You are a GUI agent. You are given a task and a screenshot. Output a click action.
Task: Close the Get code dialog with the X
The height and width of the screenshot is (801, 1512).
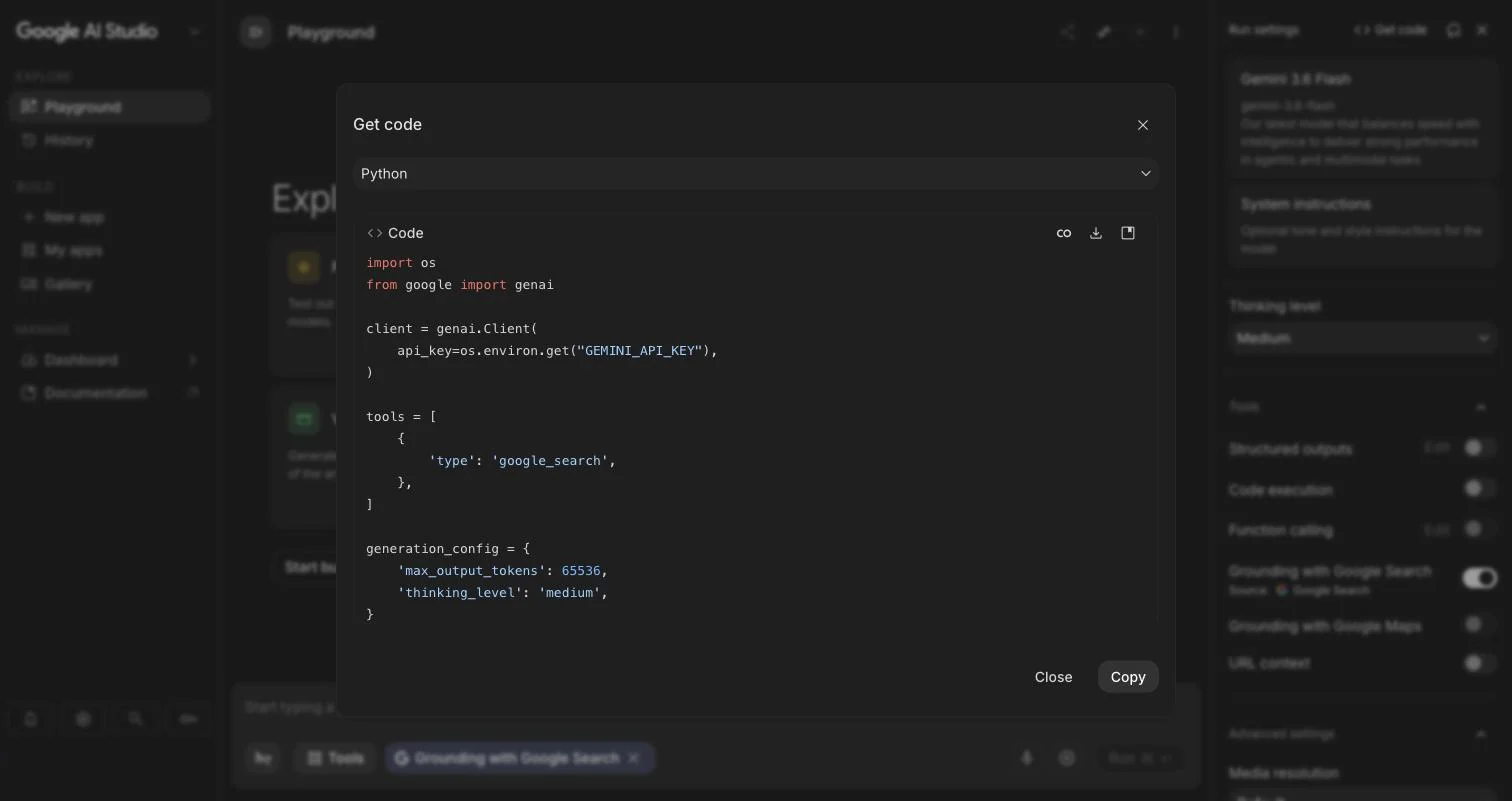click(x=1143, y=125)
